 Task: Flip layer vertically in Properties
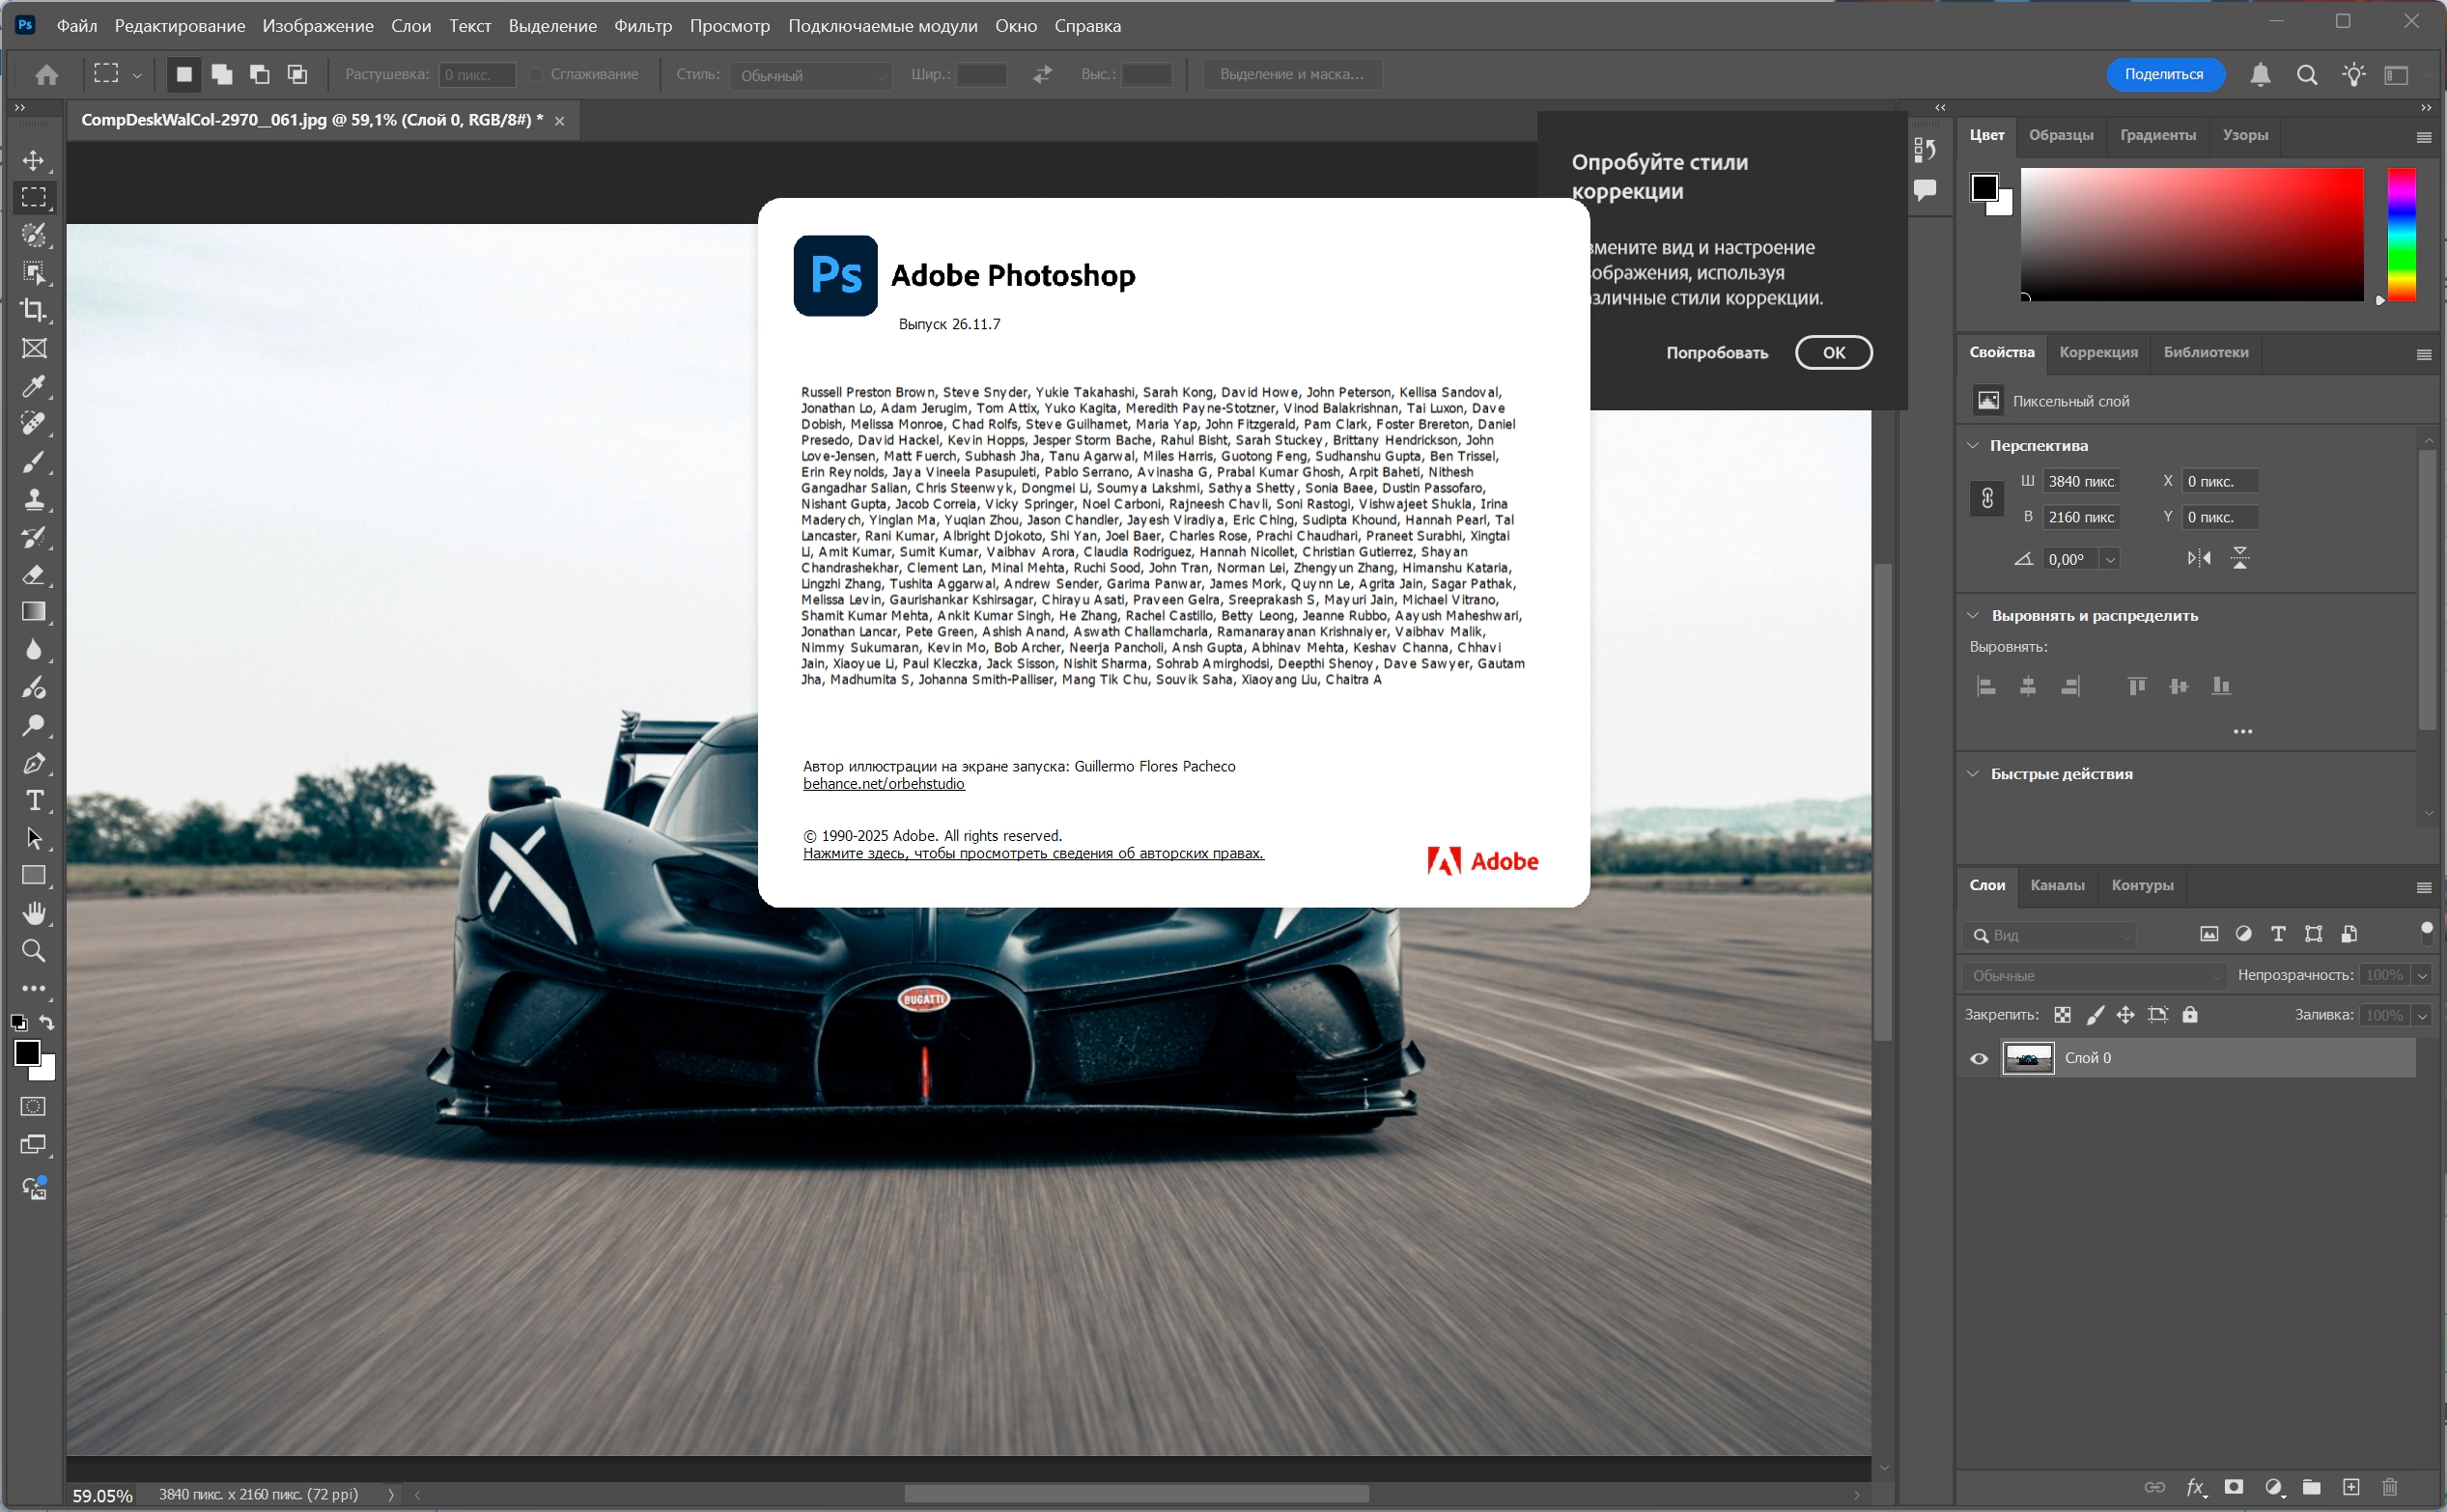[x=2240, y=558]
